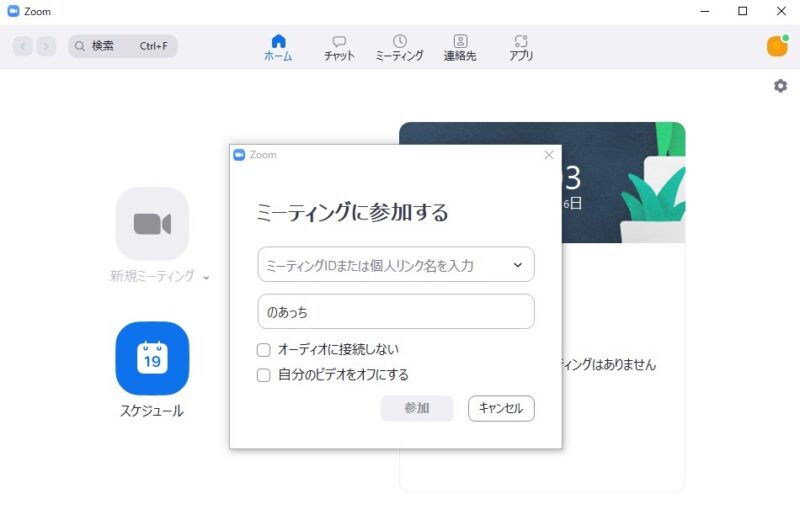Maximize the Zoom main window
Screen dimensions: 800x520
[x=743, y=11]
